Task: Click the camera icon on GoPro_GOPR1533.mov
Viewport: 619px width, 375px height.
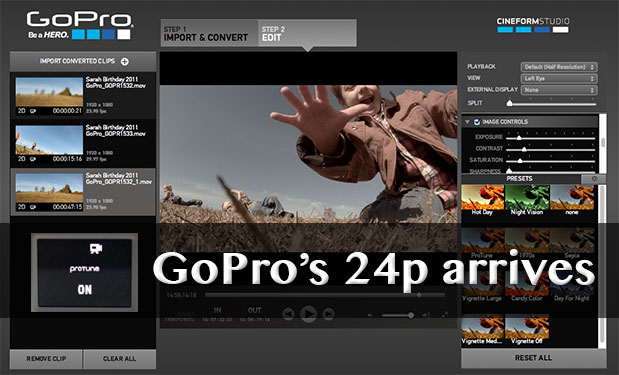Action: (33, 159)
